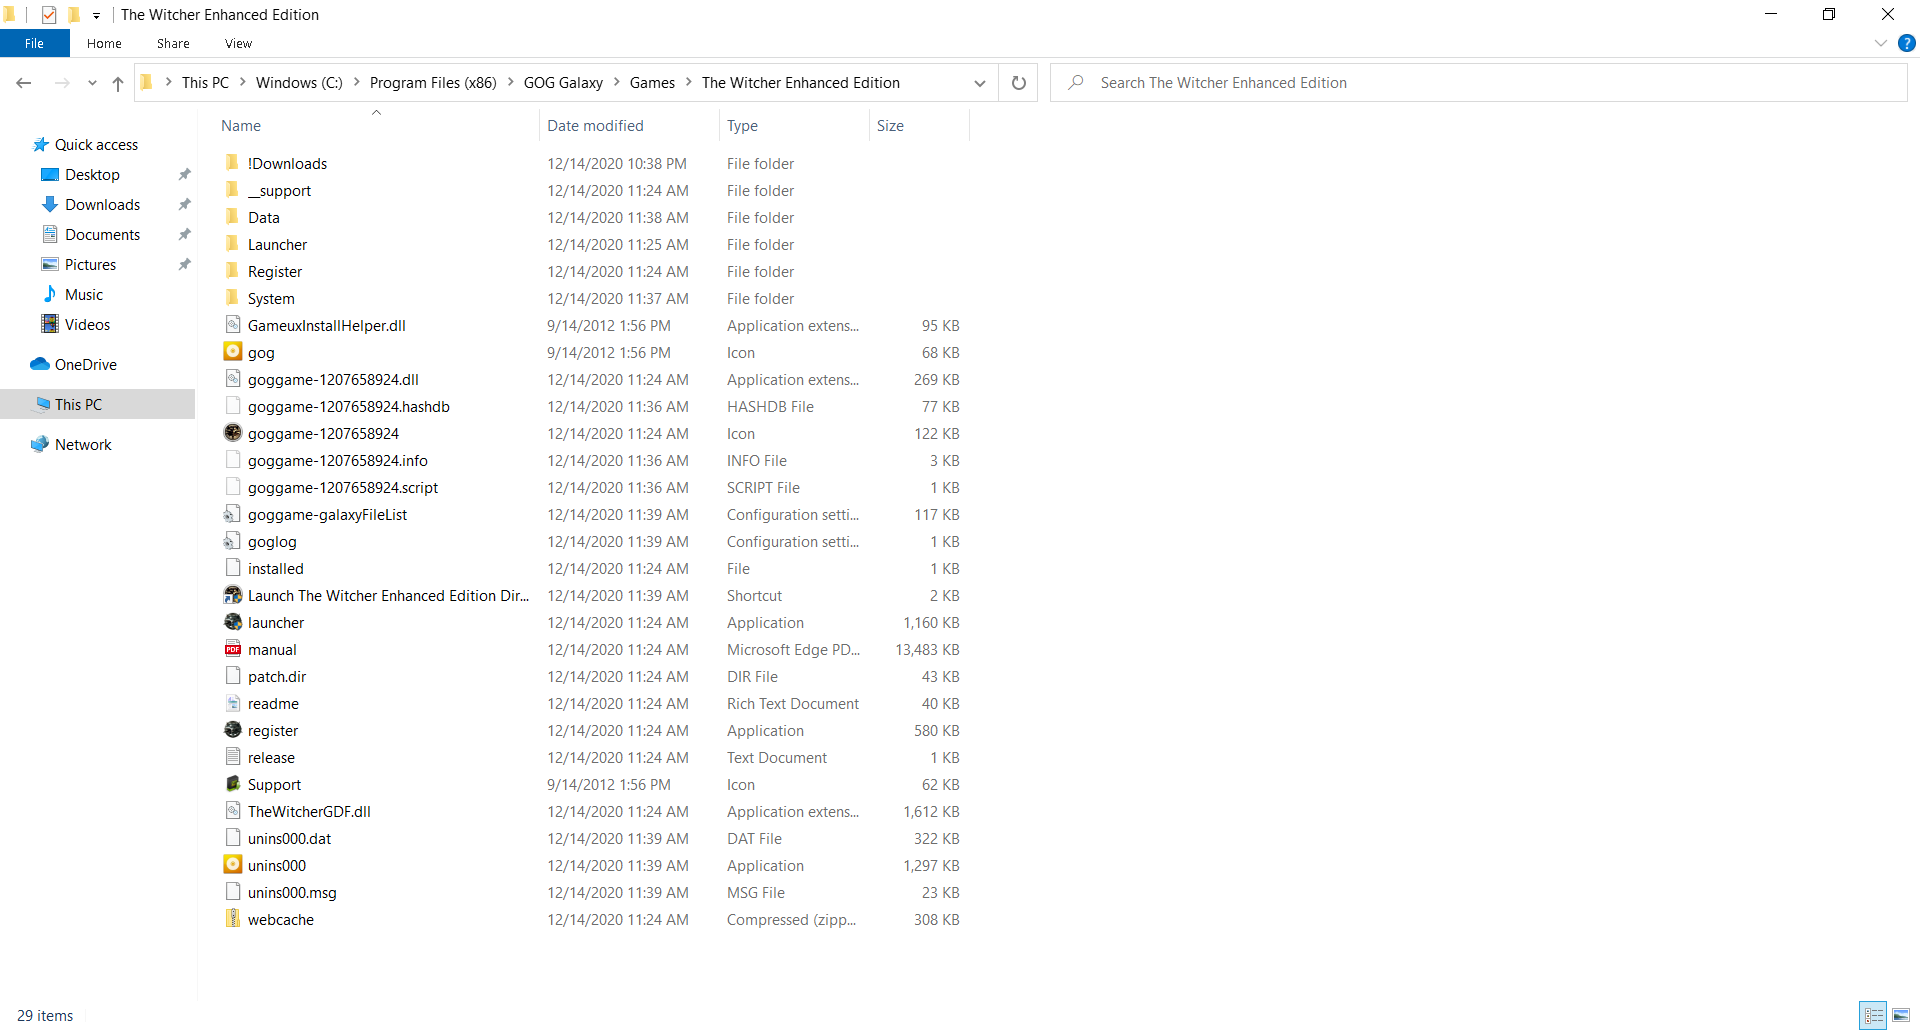Select the webcache zipped folder icon
1920x1030 pixels.
232,919
